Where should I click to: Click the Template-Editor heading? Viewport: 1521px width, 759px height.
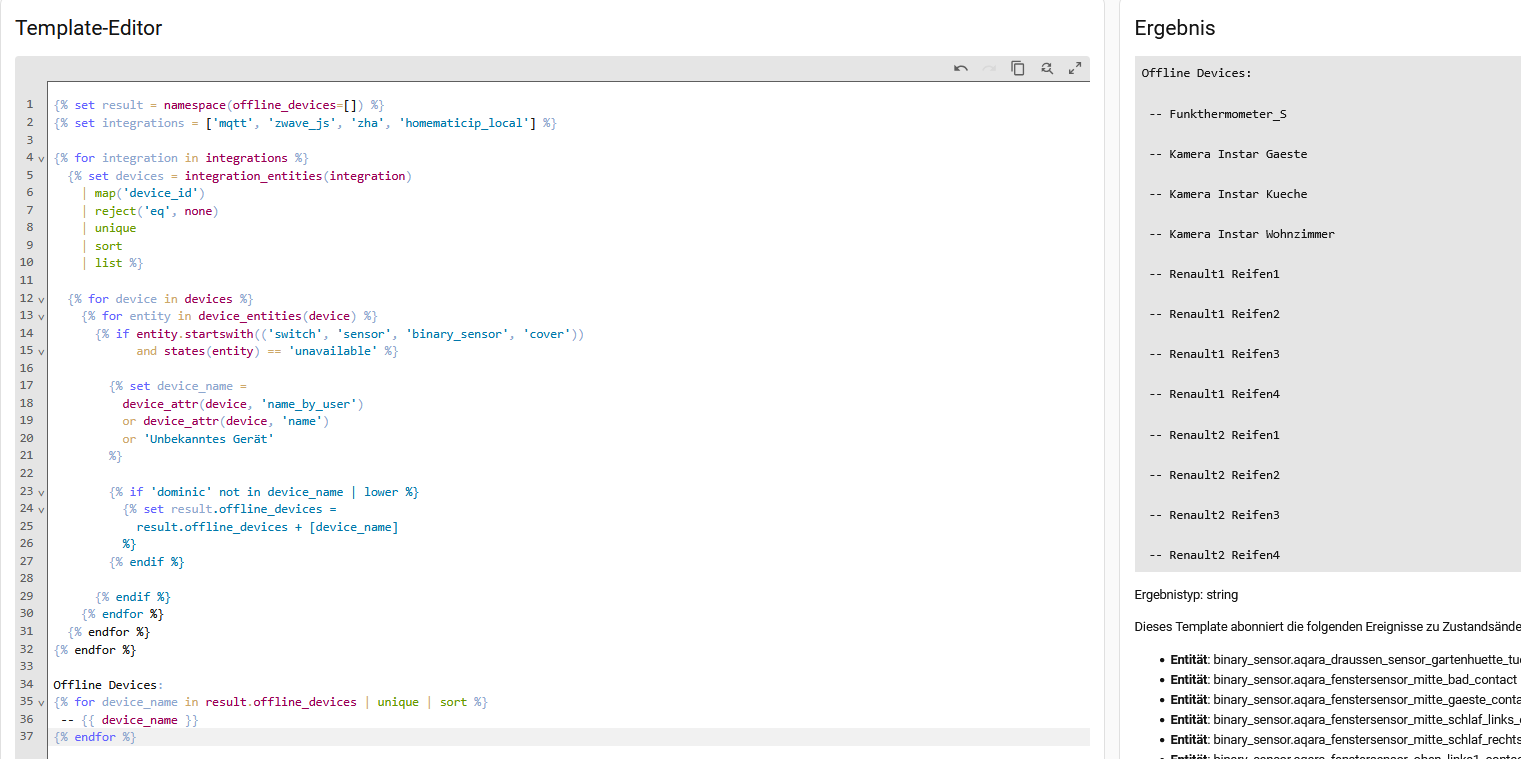(89, 28)
